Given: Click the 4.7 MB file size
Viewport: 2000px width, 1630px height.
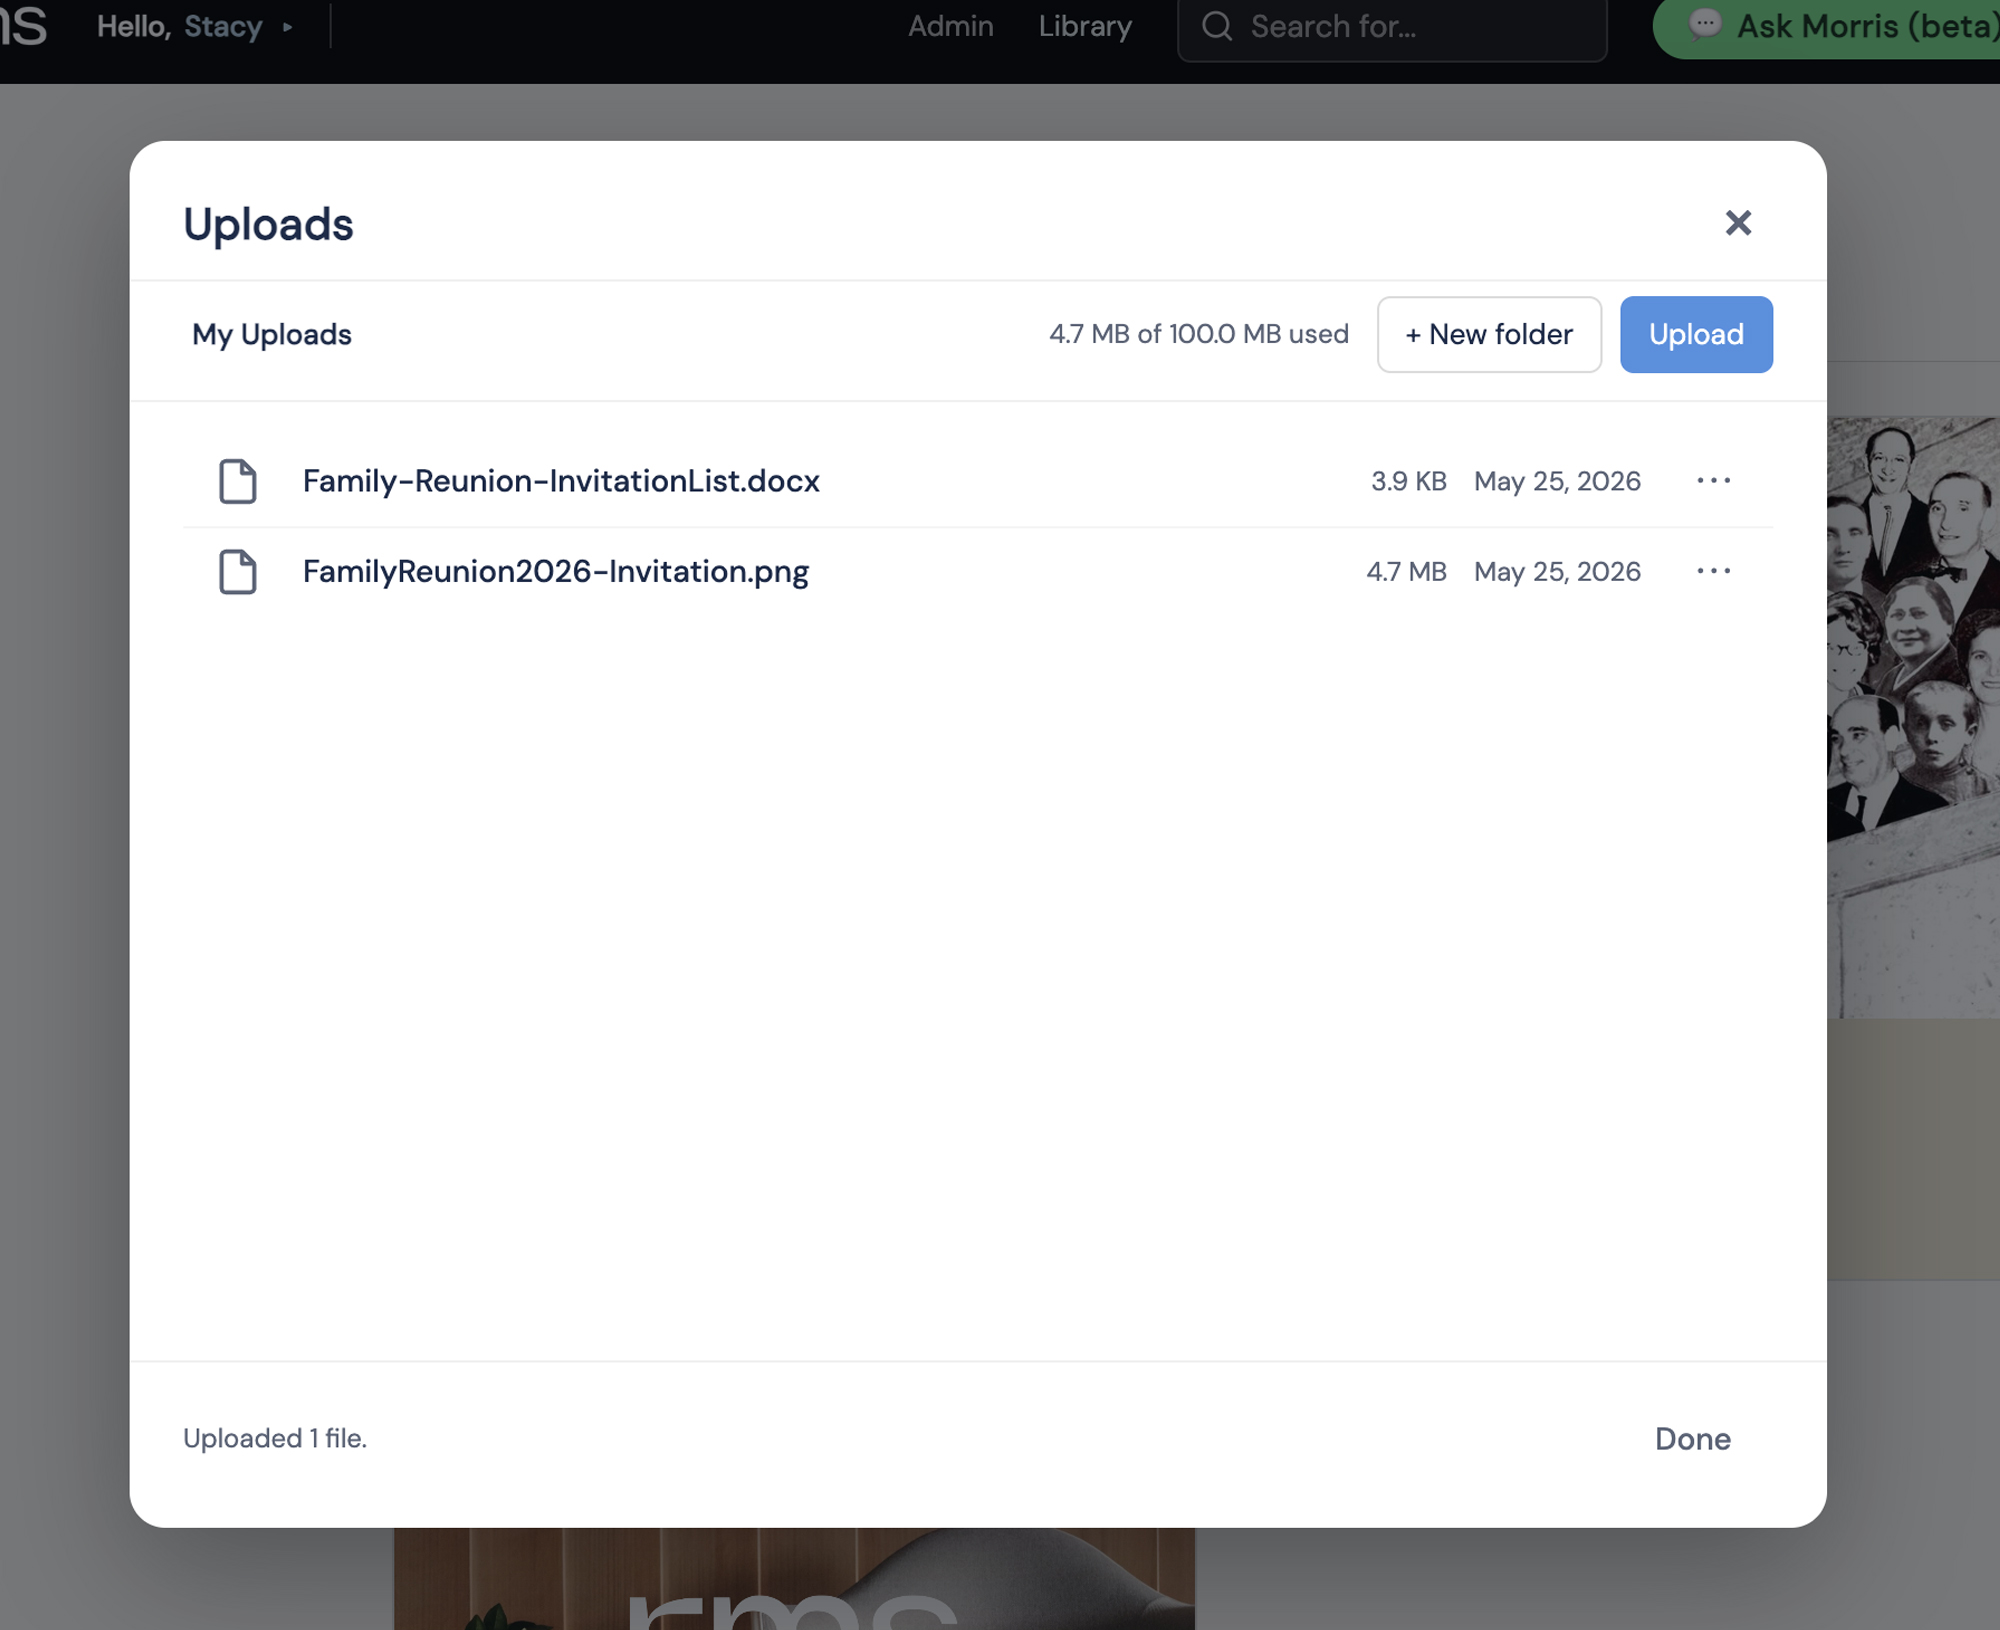Looking at the screenshot, I should click(x=1406, y=571).
